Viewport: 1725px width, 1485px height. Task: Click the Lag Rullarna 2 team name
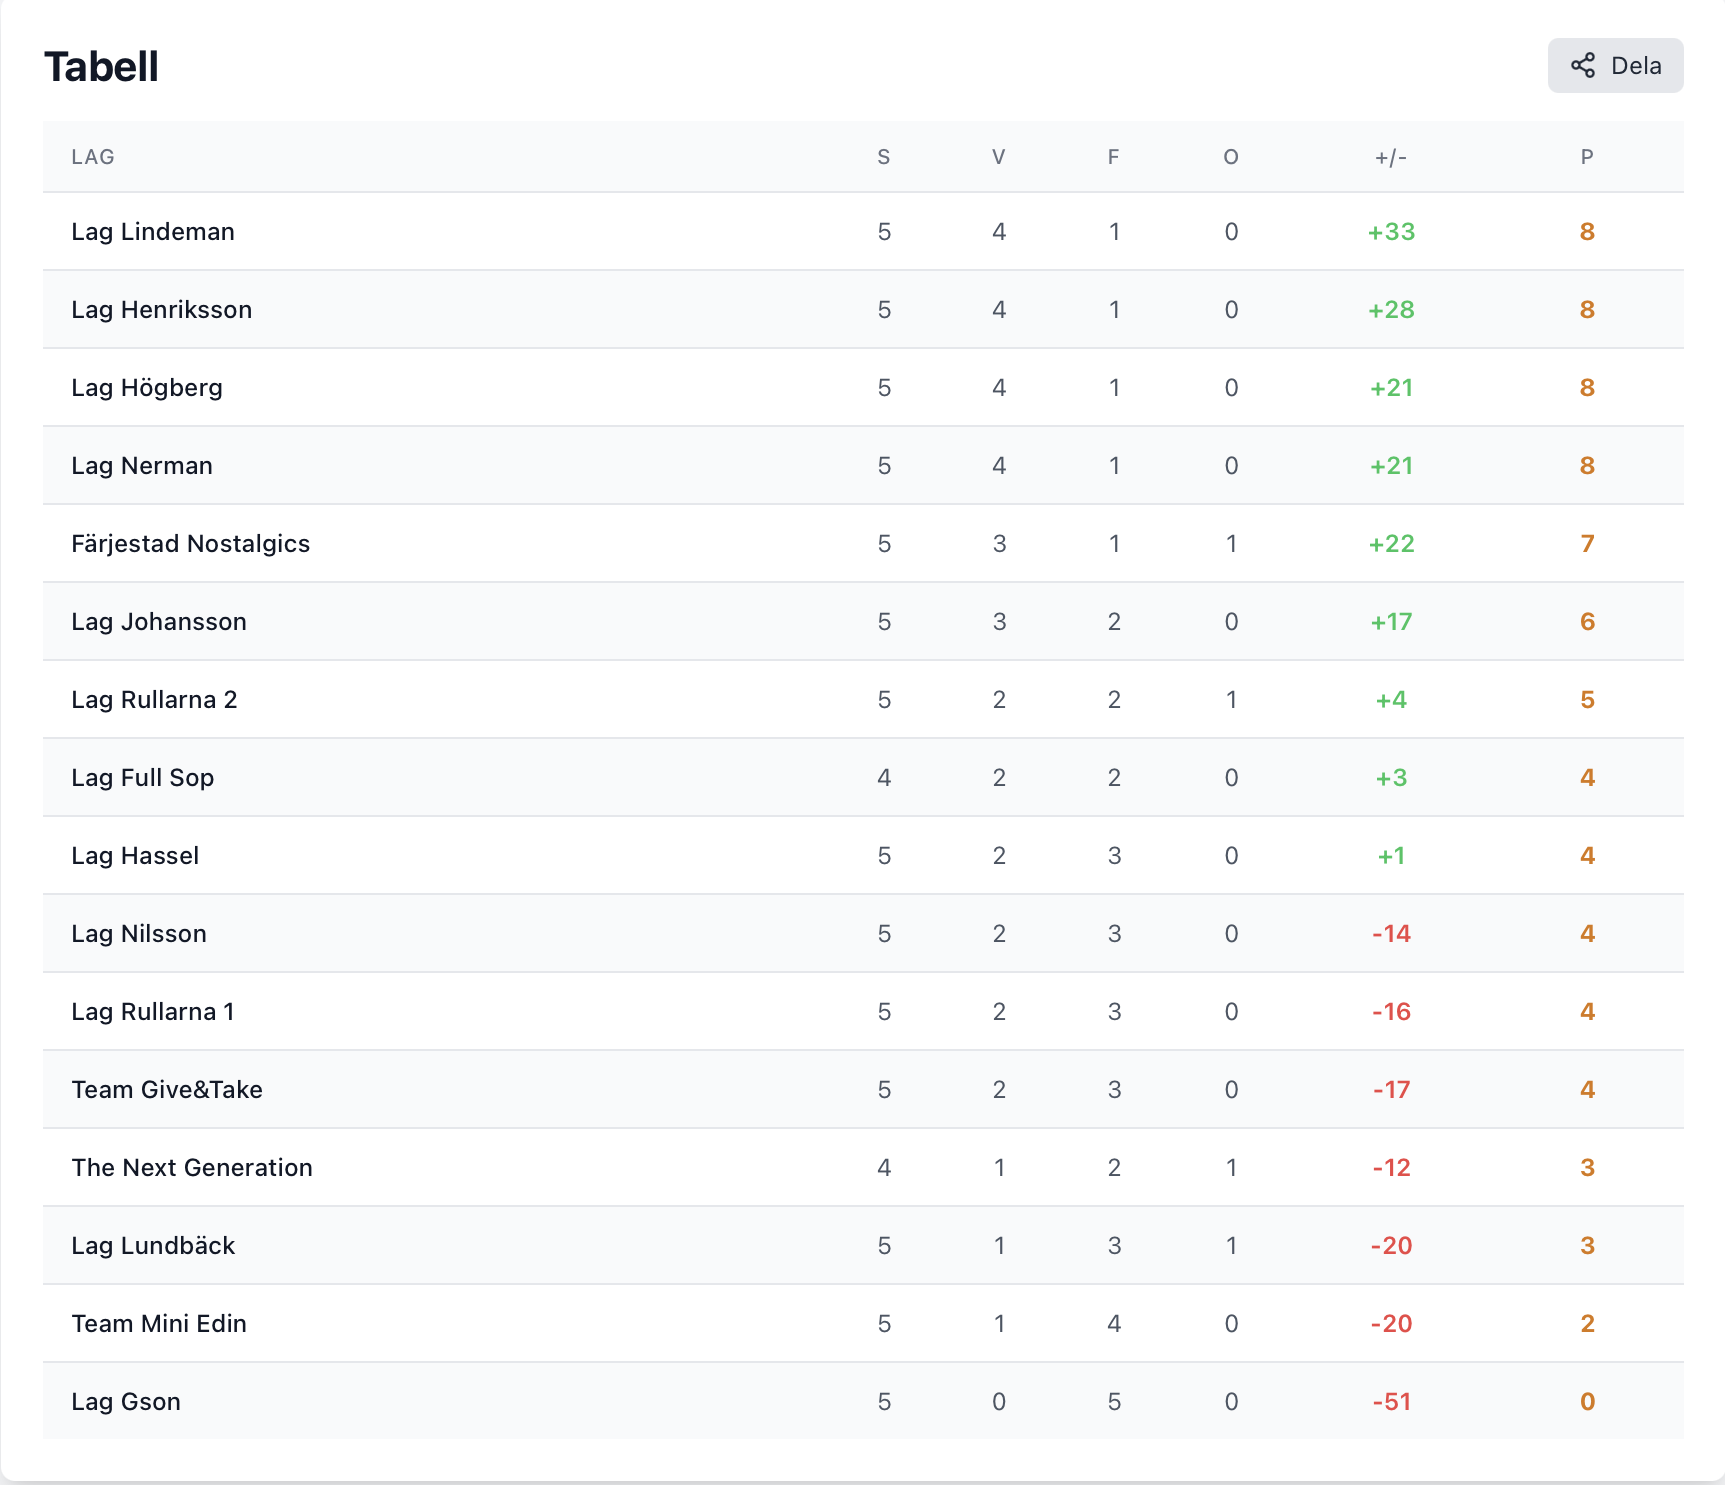154,700
